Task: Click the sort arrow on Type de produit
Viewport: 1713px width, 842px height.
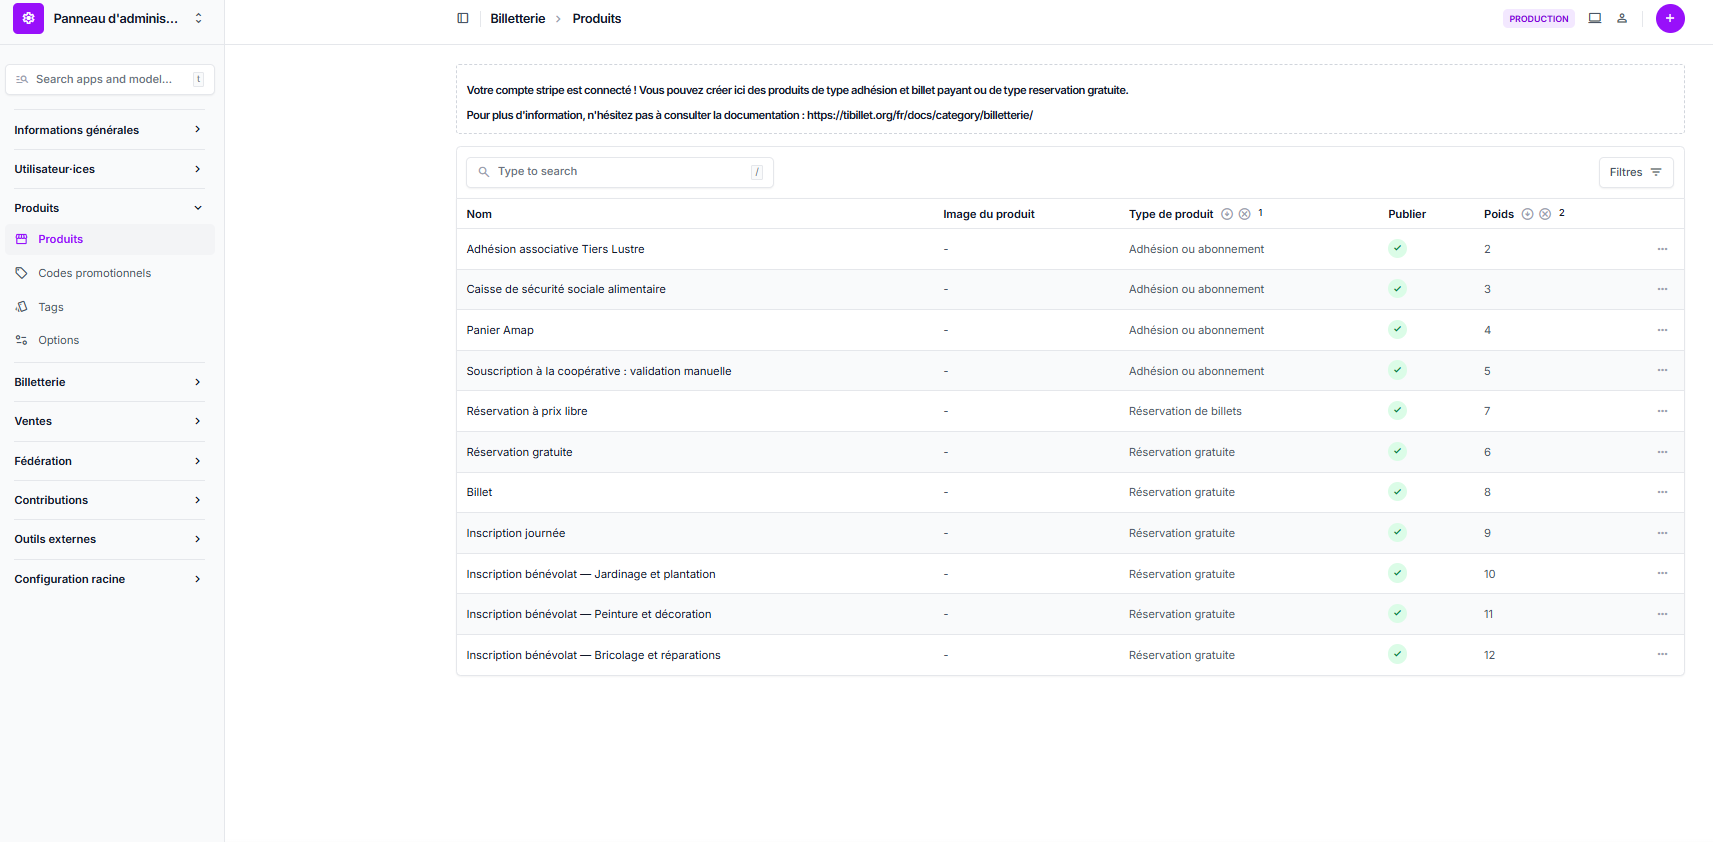Action: (1227, 214)
